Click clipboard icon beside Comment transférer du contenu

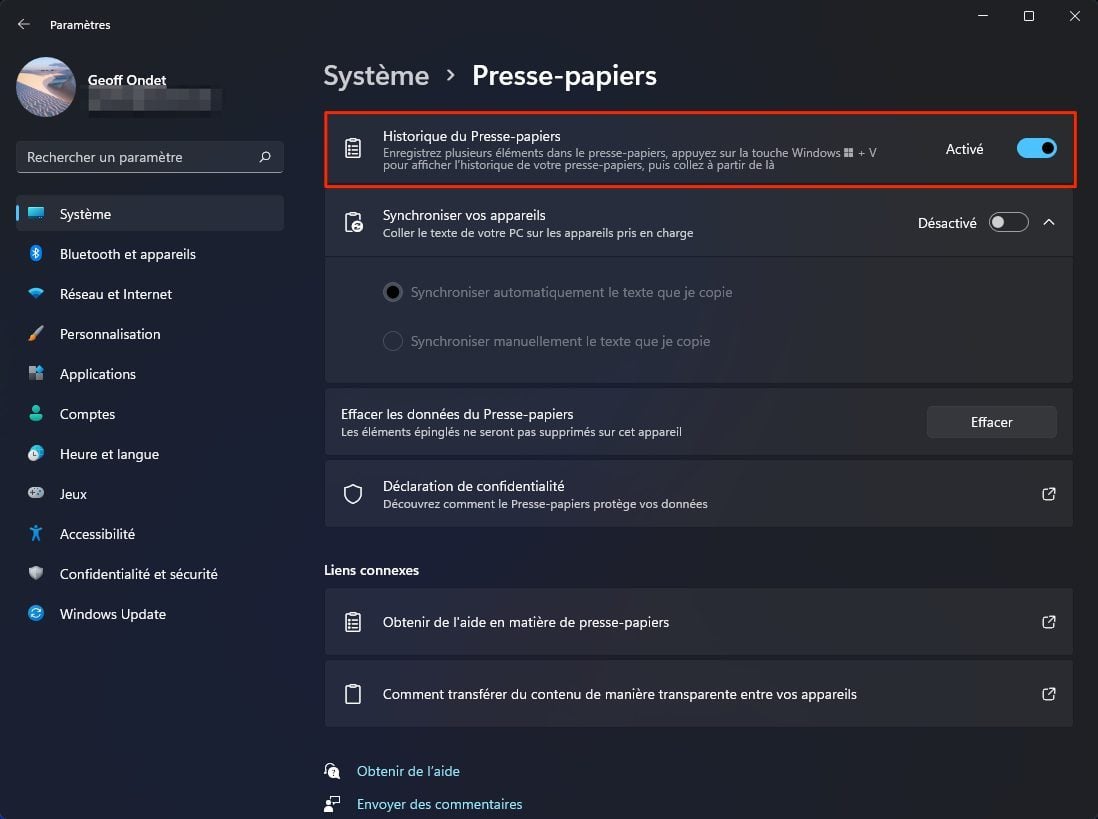[353, 694]
